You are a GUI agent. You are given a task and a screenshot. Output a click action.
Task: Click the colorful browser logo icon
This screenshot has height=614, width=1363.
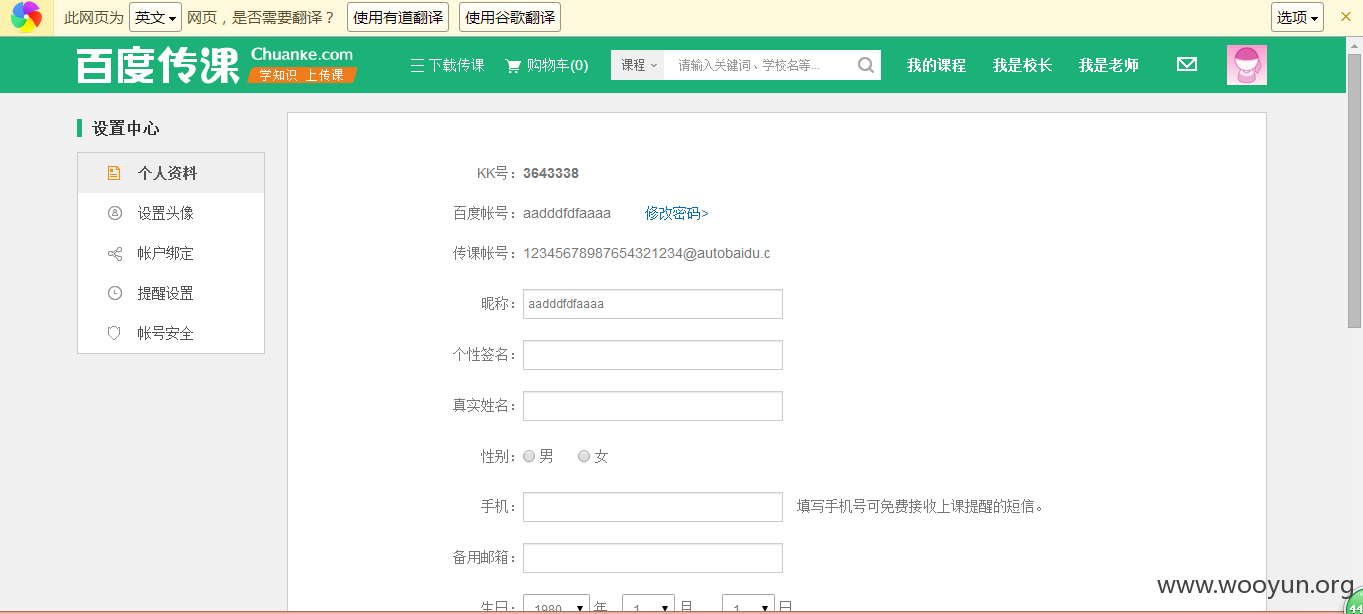[27, 17]
